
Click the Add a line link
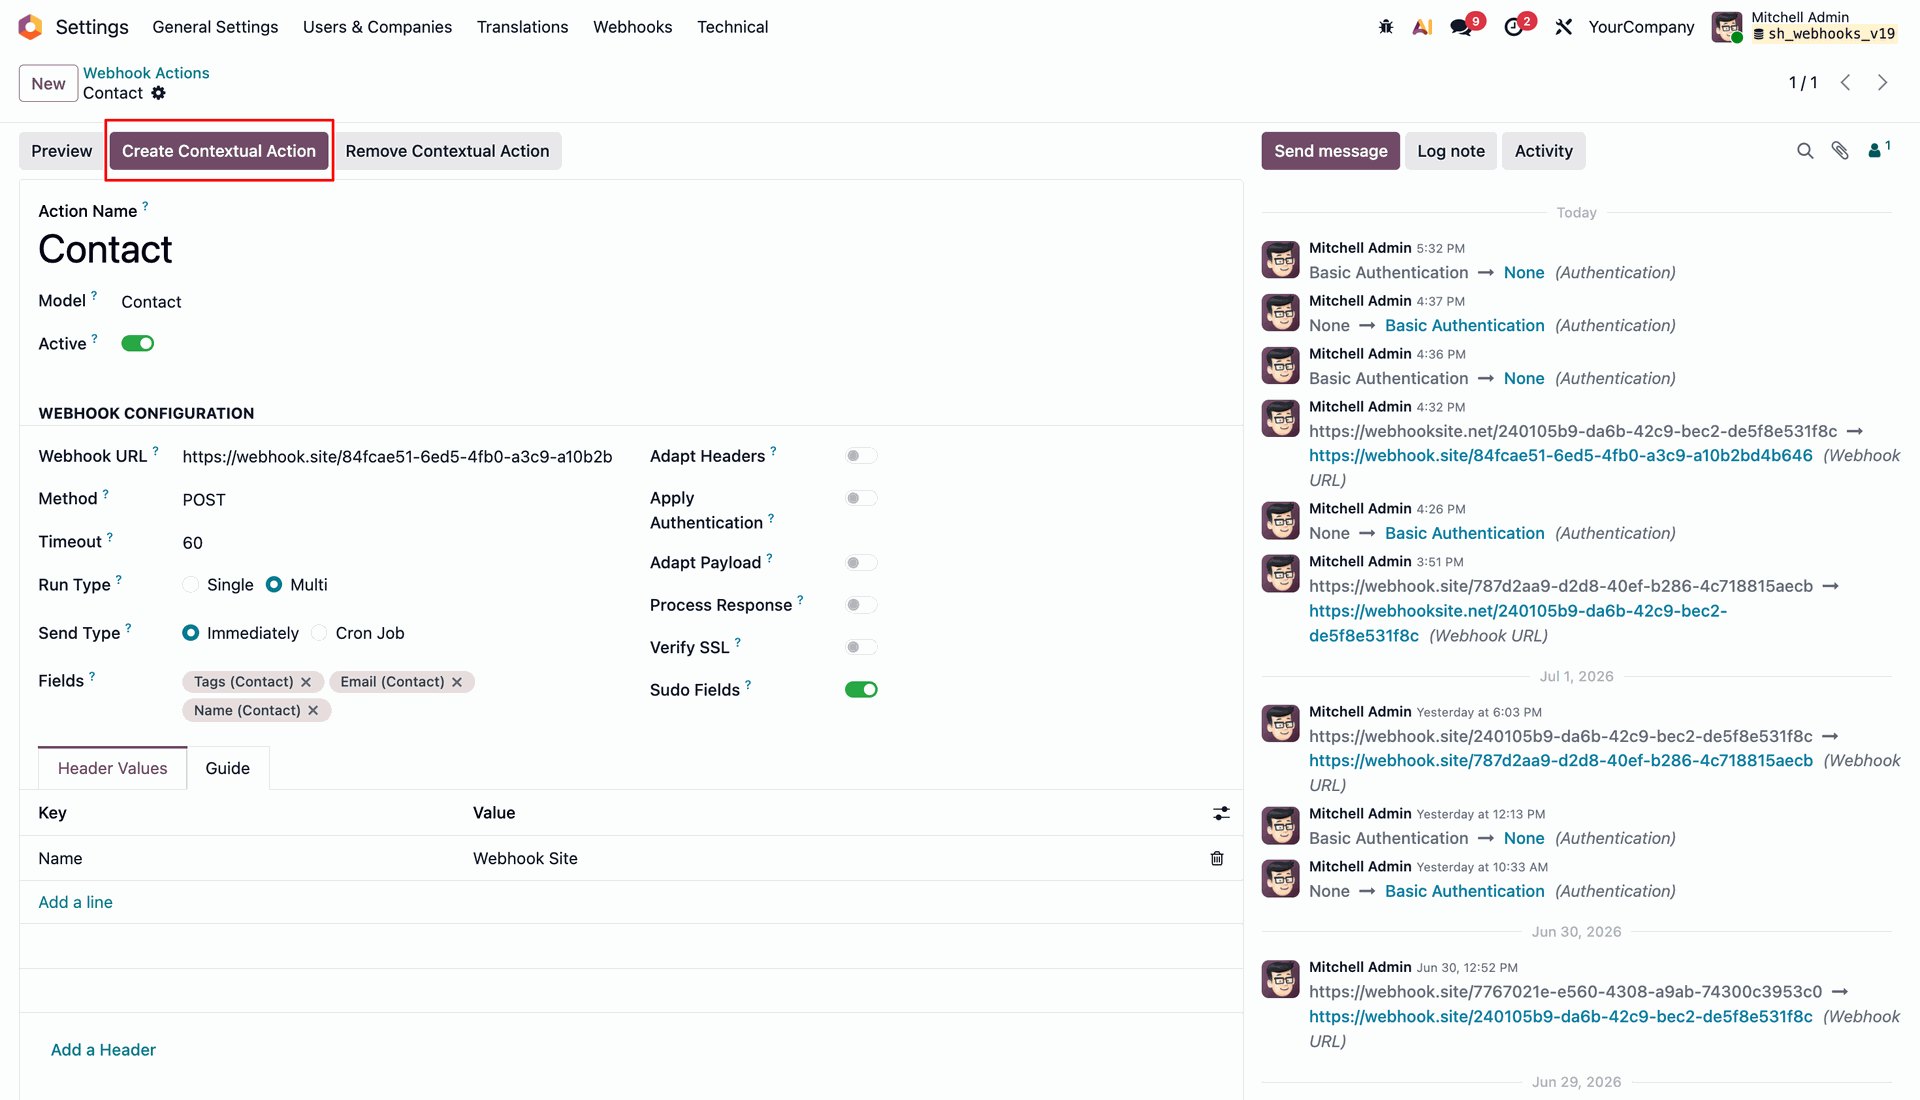pos(75,902)
